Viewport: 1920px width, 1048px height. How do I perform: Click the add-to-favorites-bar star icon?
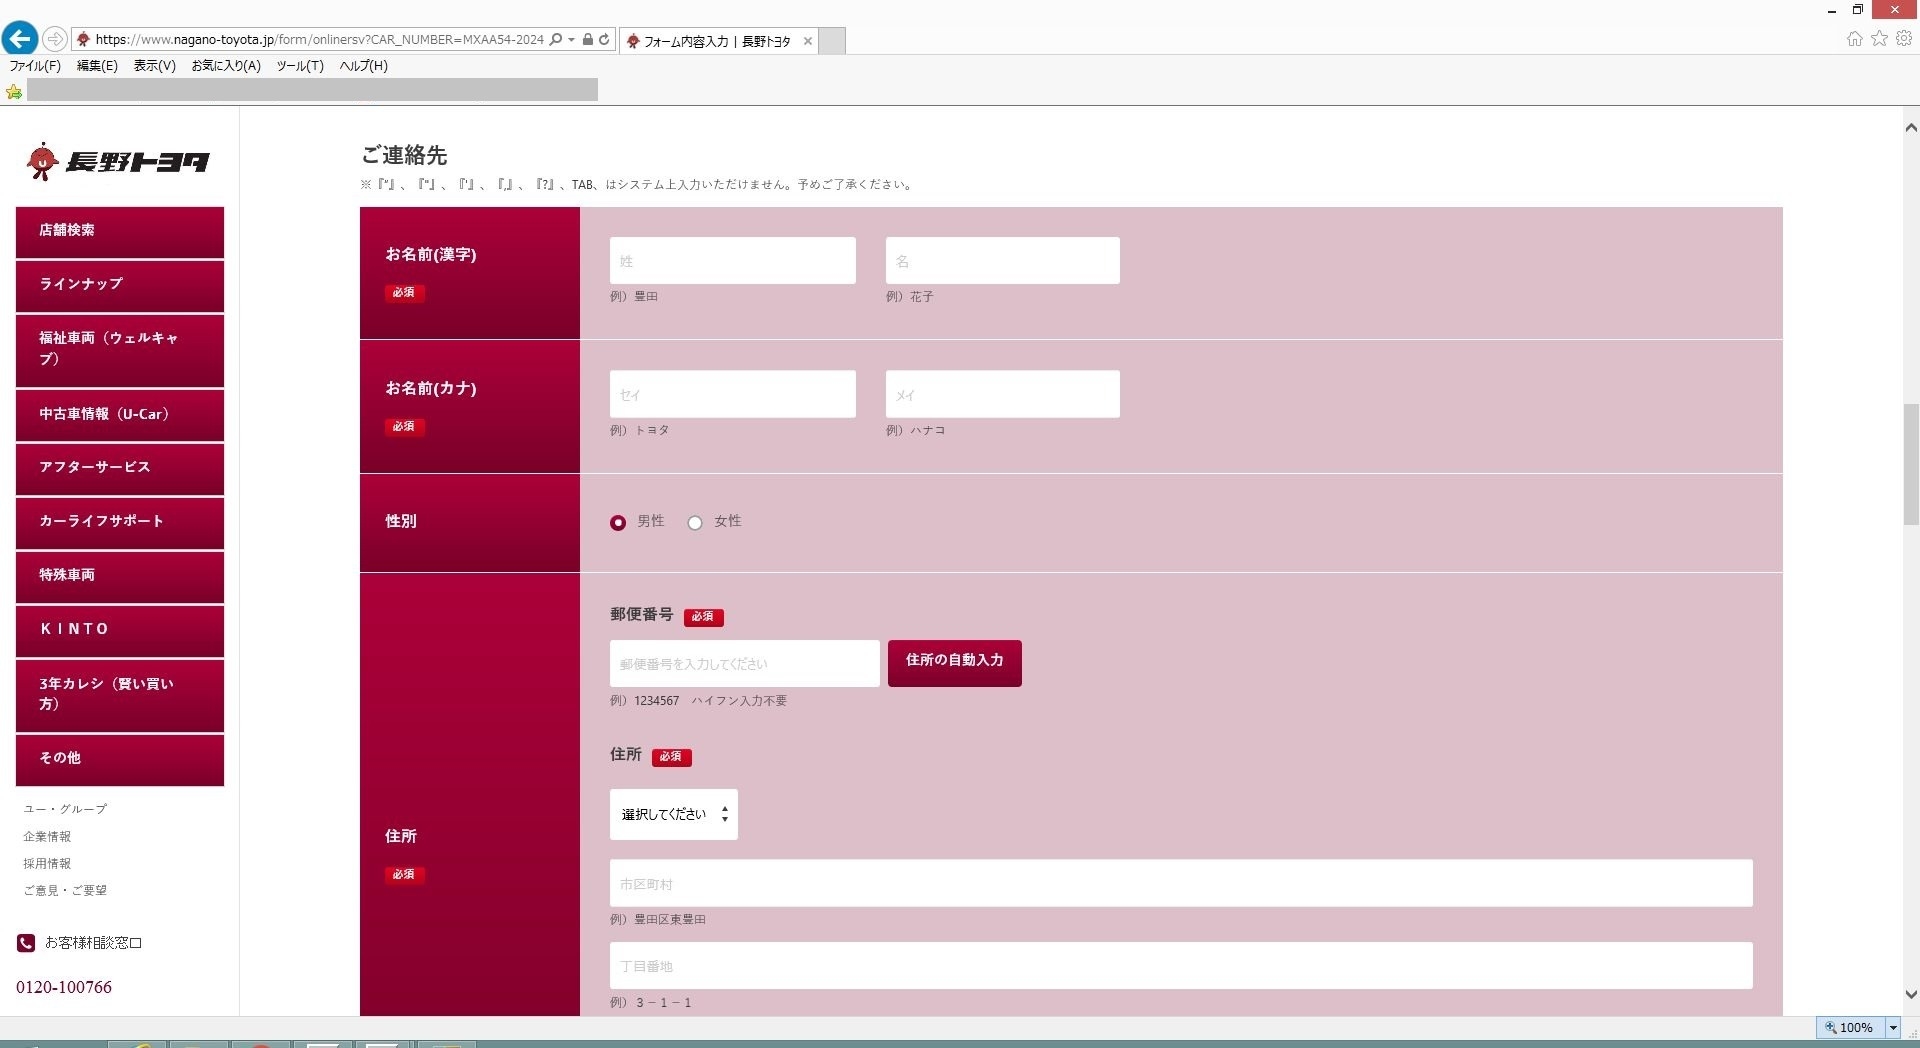pos(14,91)
